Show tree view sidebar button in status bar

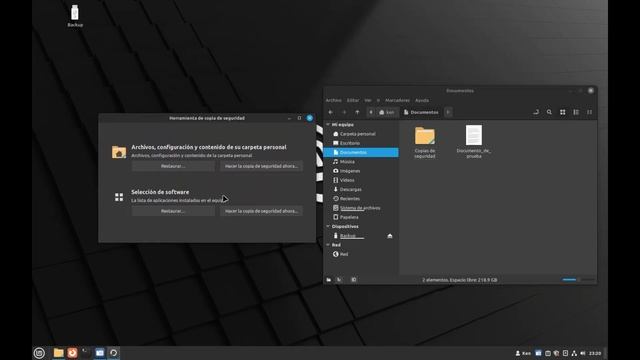coord(339,280)
